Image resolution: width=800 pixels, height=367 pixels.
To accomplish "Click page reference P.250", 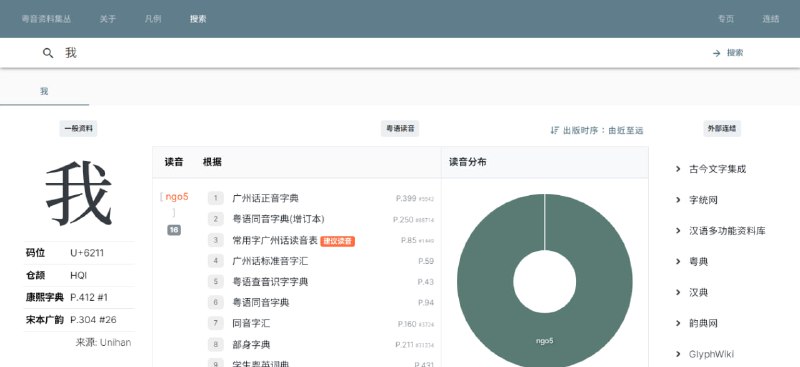I will (403, 219).
